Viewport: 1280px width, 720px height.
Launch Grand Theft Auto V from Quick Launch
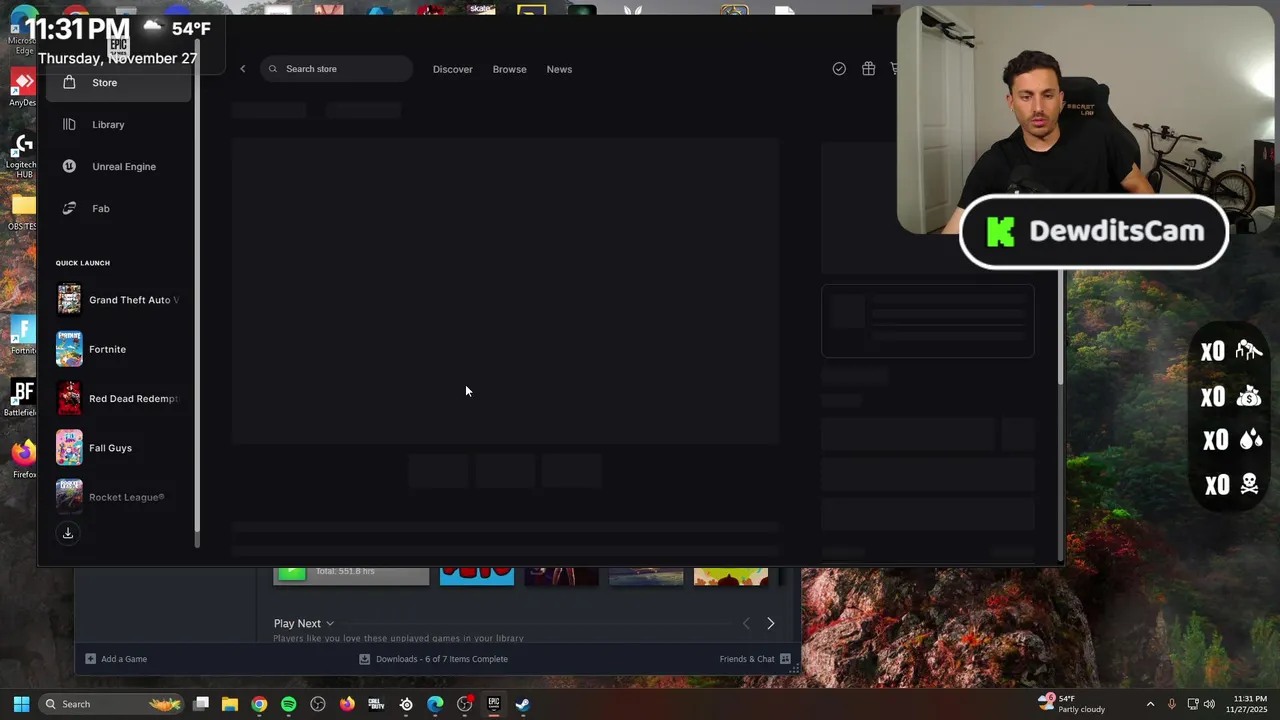pyautogui.click(x=118, y=300)
